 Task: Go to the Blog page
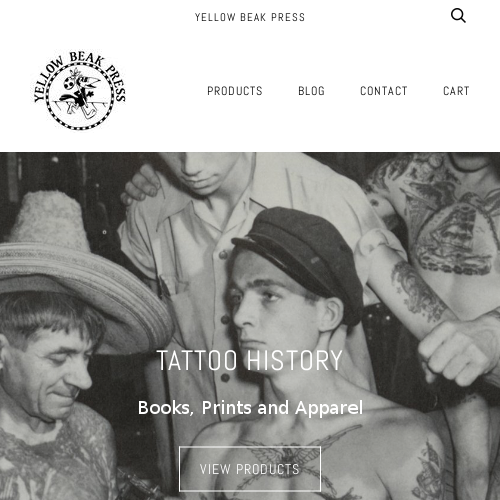click(x=311, y=91)
